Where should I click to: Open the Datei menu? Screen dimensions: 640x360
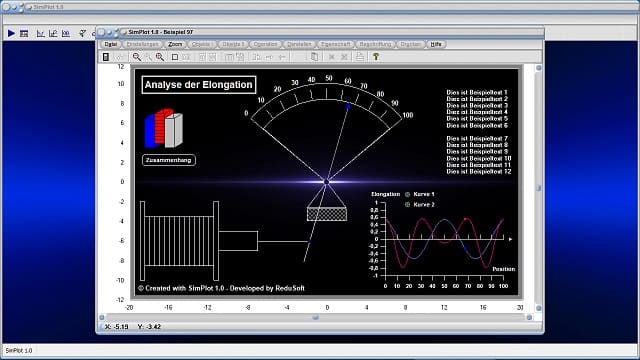click(x=111, y=44)
